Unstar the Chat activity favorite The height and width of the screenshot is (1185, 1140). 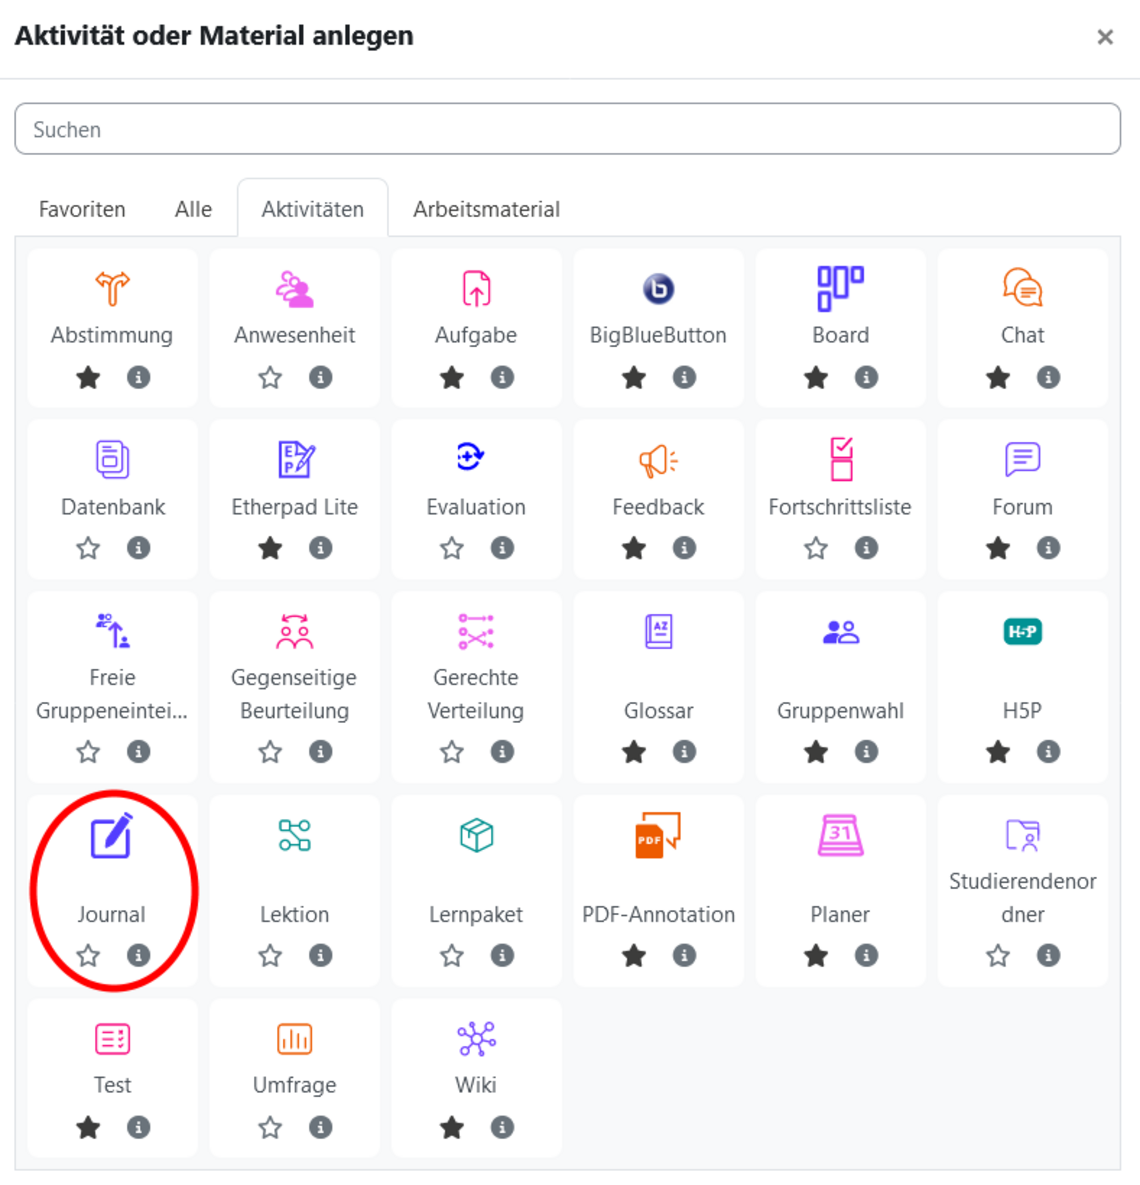(998, 378)
